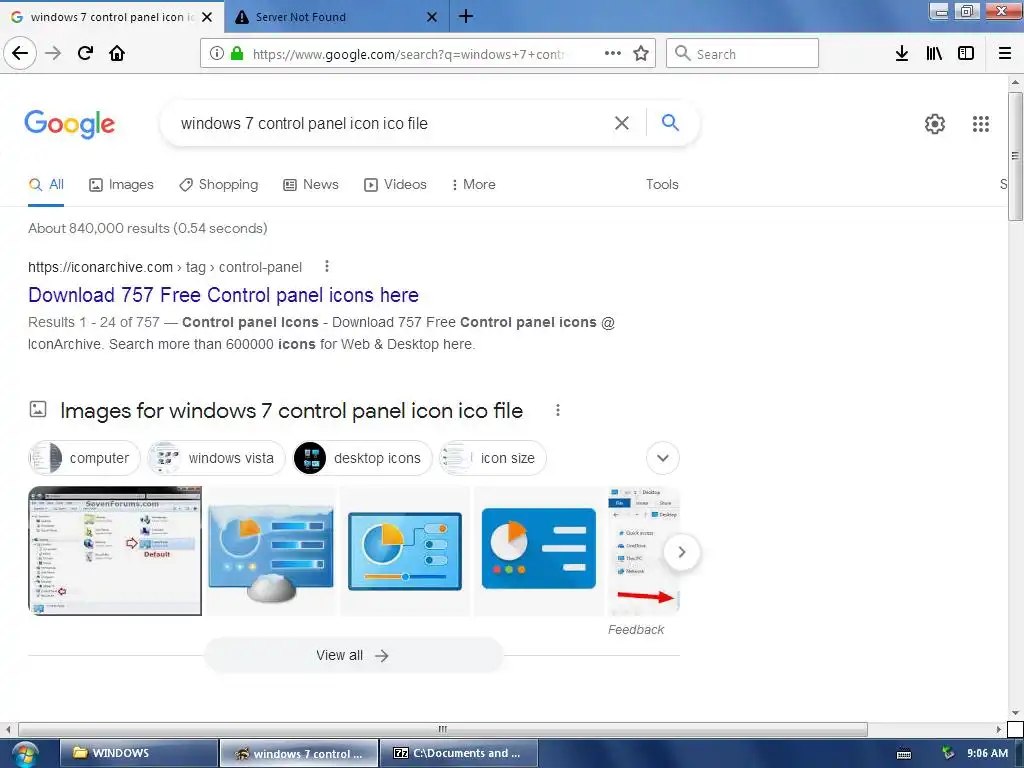Open Google quick settings gear
This screenshot has height=768, width=1024.
(x=935, y=123)
